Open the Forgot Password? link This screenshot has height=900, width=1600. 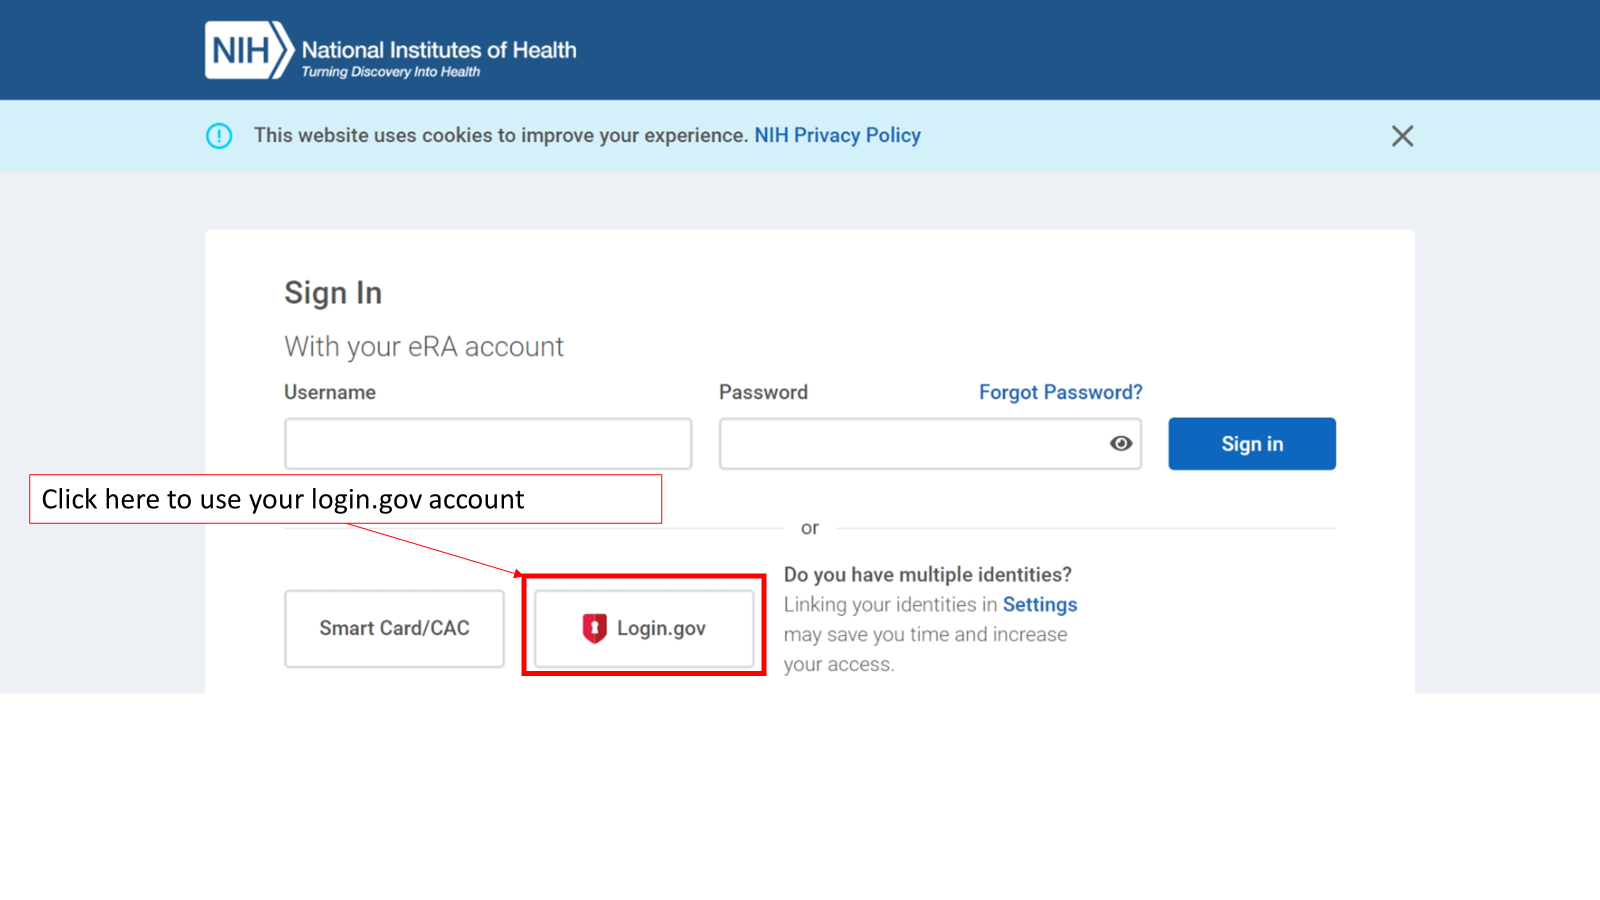tap(1060, 392)
